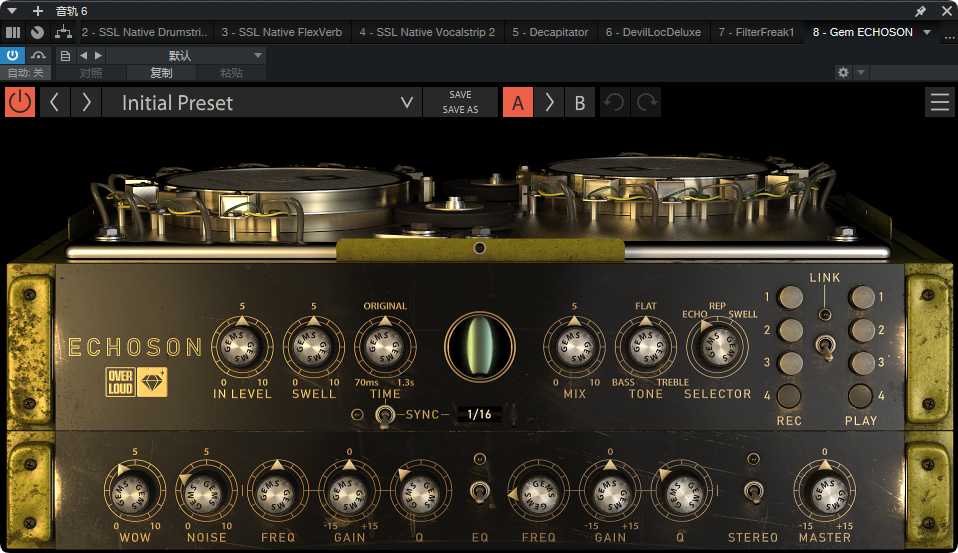Toggle PLAY head button 3
958x553 pixels.
coord(861,364)
